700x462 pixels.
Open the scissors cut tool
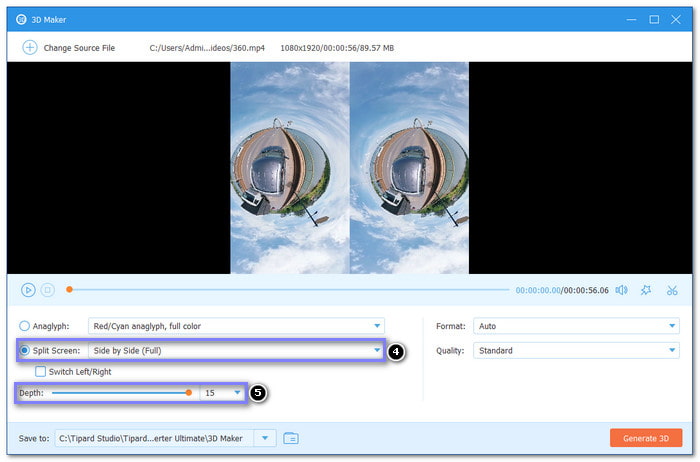[x=672, y=290]
